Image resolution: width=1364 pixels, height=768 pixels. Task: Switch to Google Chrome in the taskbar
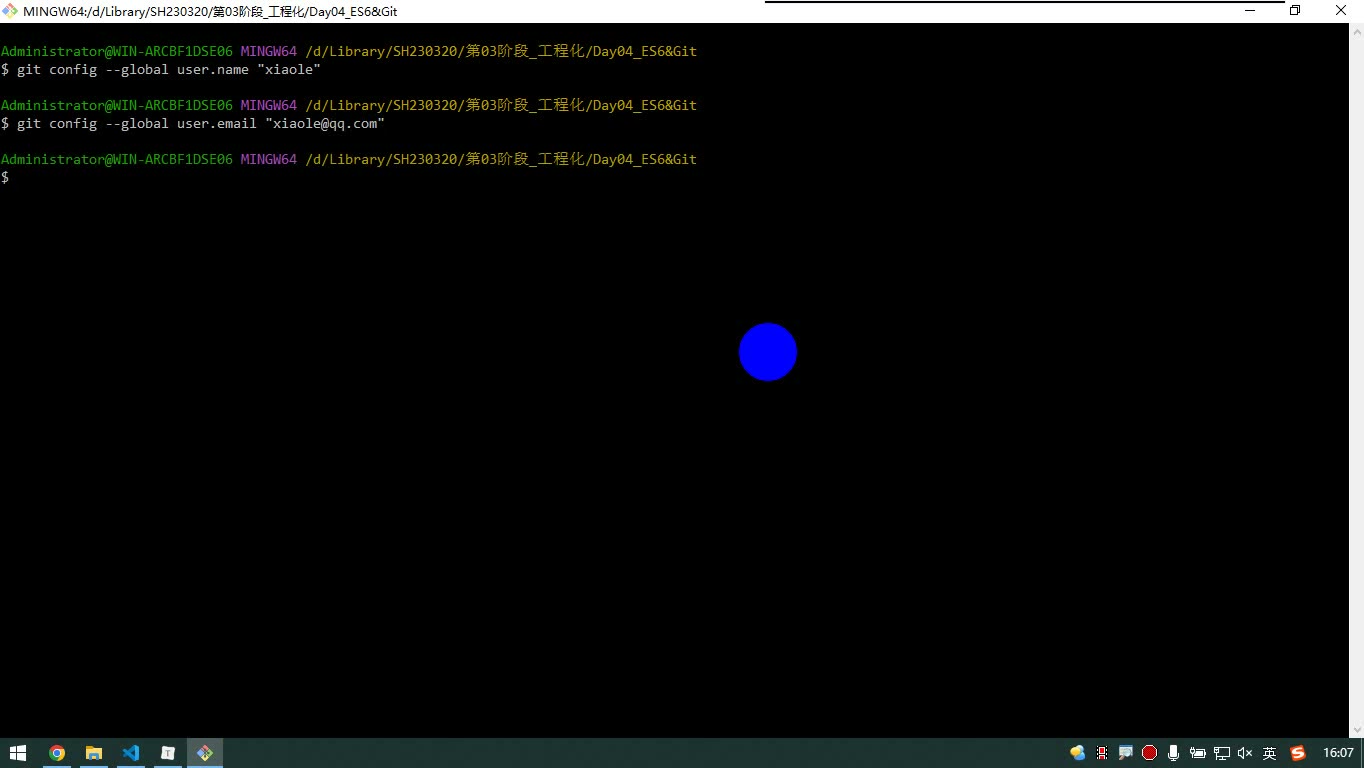[x=57, y=753]
